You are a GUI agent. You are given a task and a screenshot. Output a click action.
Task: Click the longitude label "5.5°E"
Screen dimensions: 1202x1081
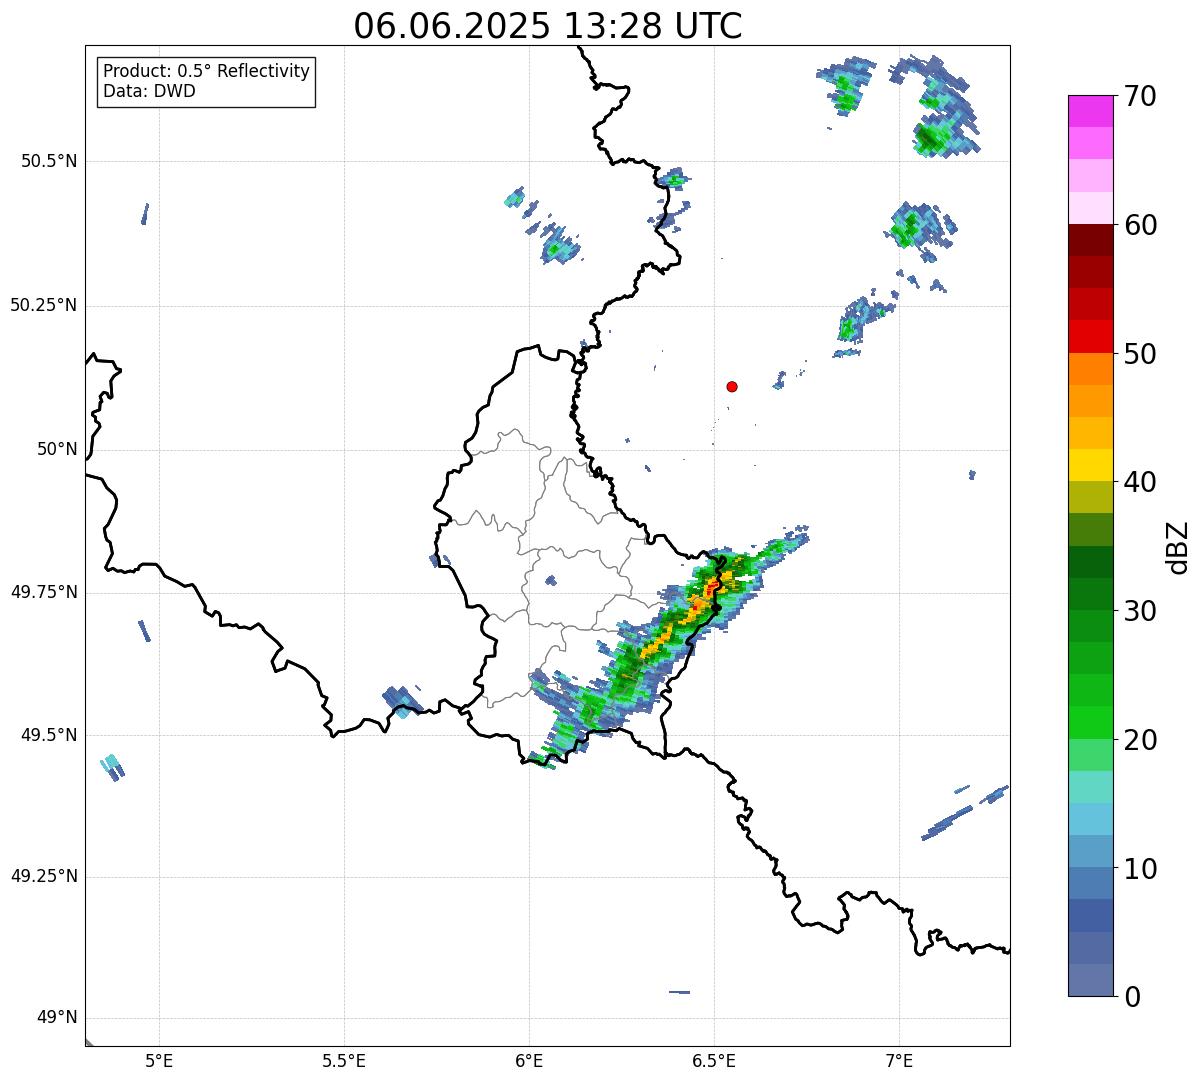pyautogui.click(x=345, y=1061)
